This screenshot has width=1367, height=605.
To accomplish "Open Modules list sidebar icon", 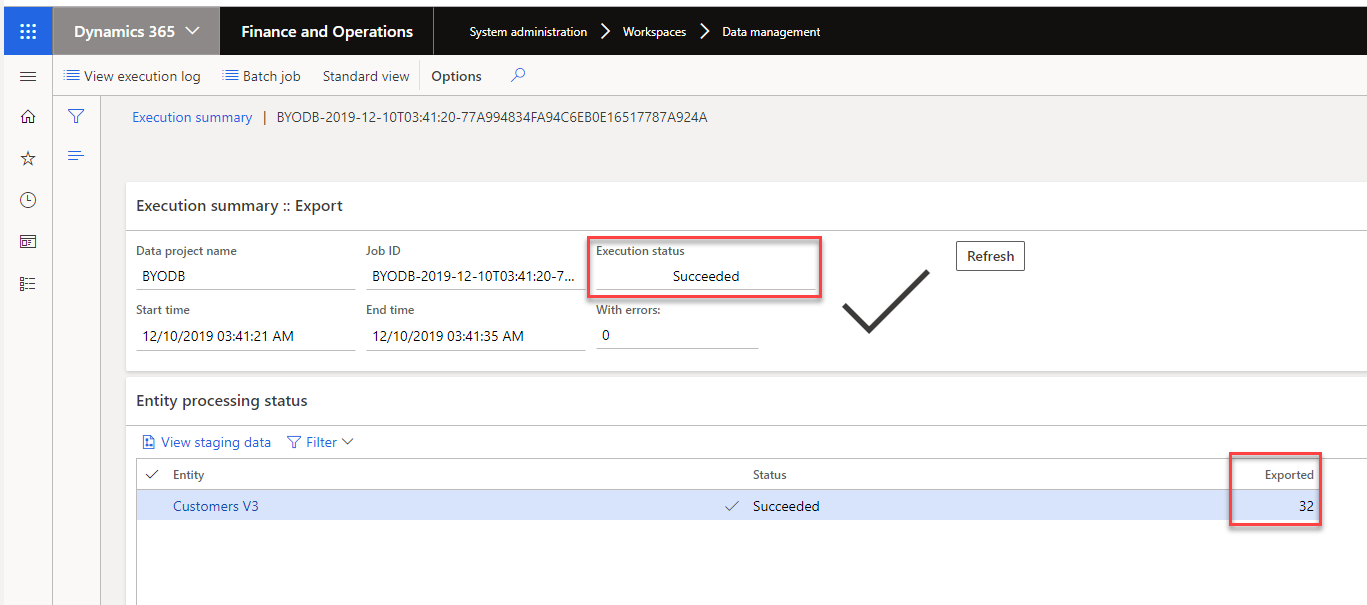I will pos(28,284).
